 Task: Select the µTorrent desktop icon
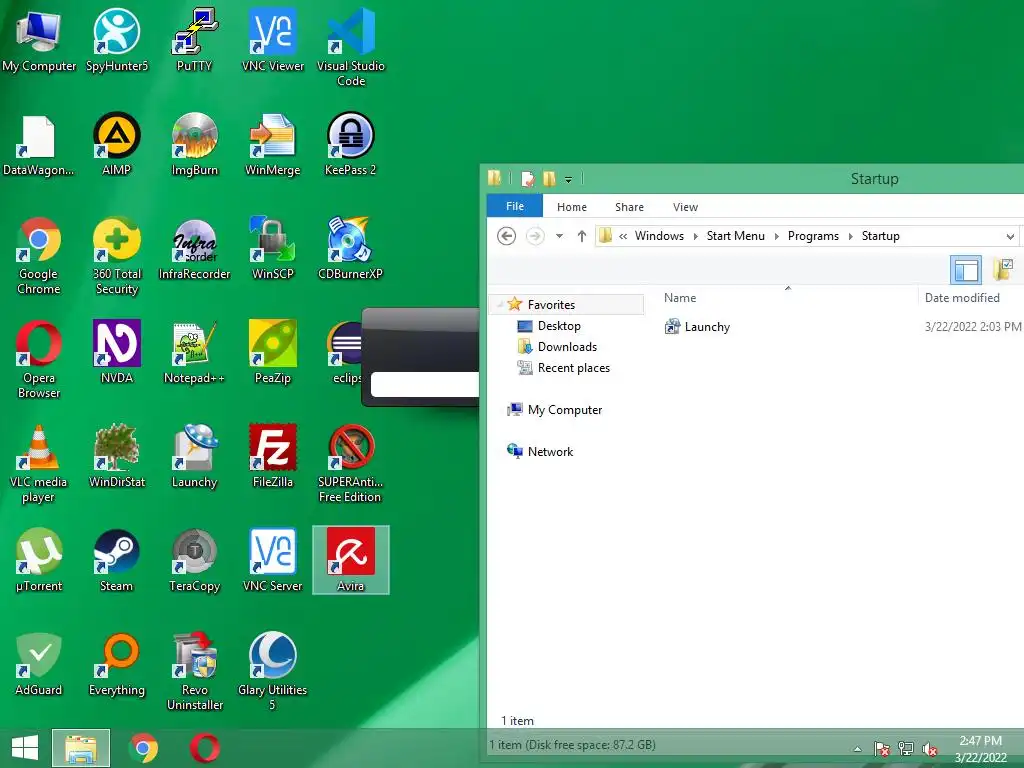coord(39,560)
